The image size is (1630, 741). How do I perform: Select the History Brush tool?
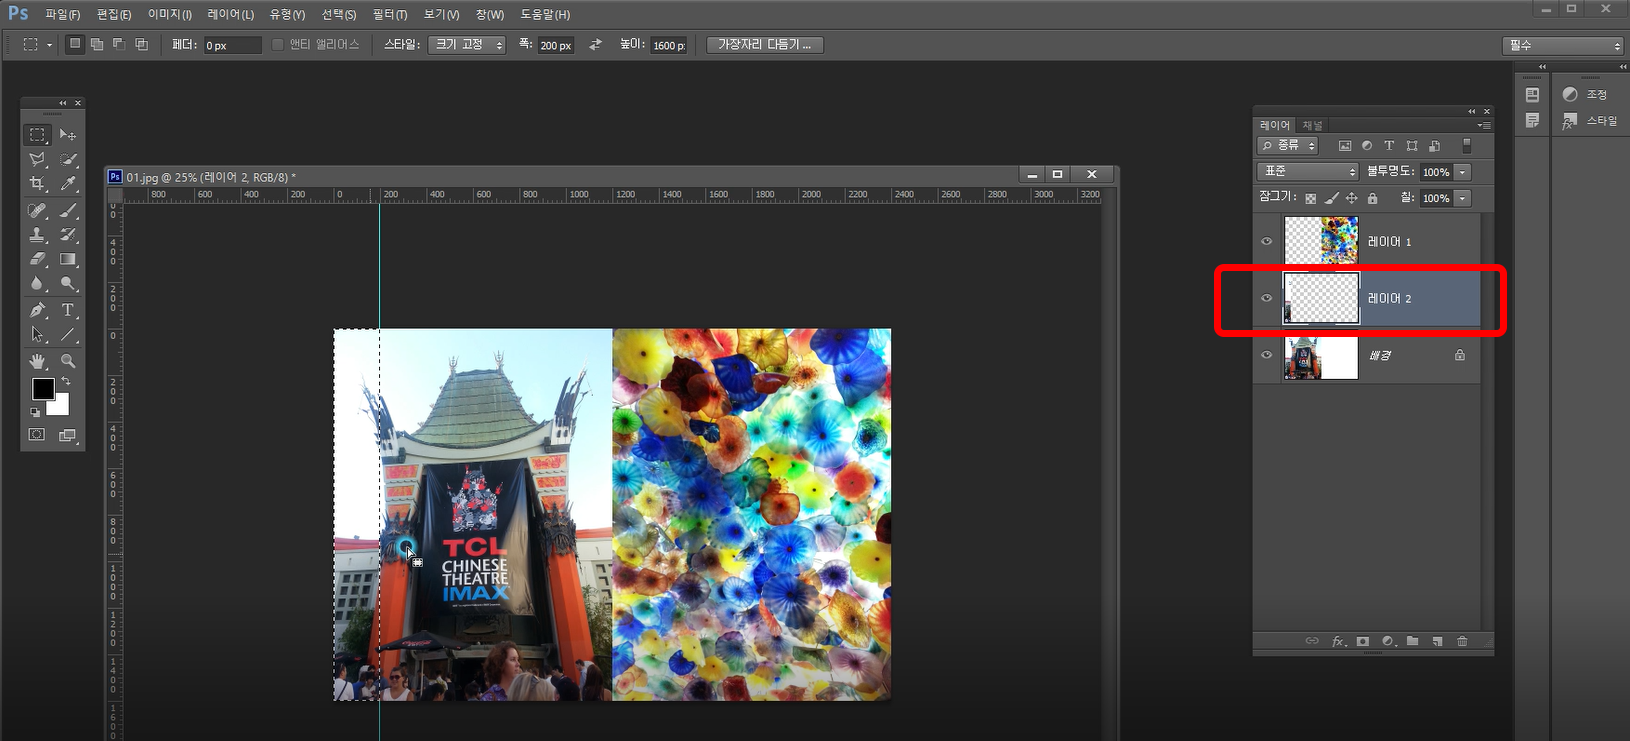click(x=68, y=234)
